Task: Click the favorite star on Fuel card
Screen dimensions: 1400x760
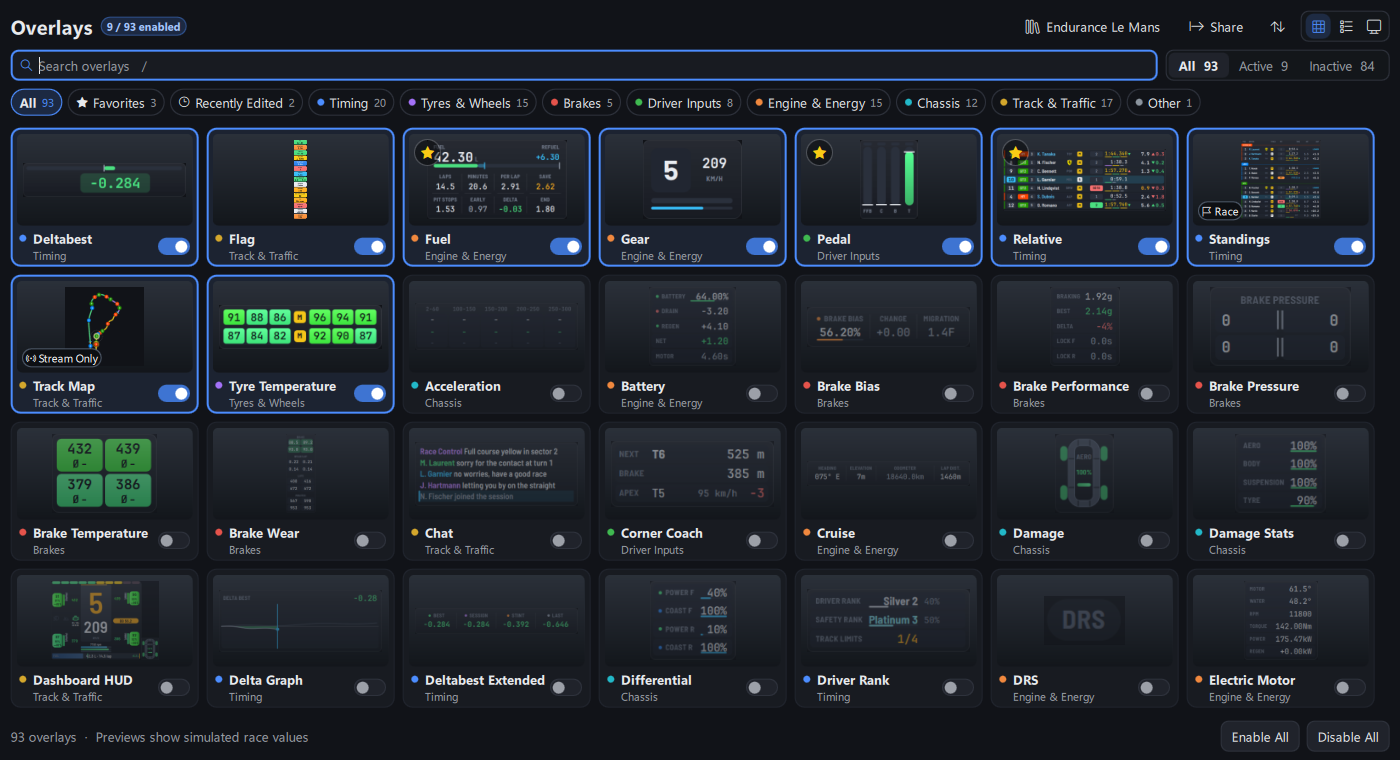Action: (x=428, y=153)
